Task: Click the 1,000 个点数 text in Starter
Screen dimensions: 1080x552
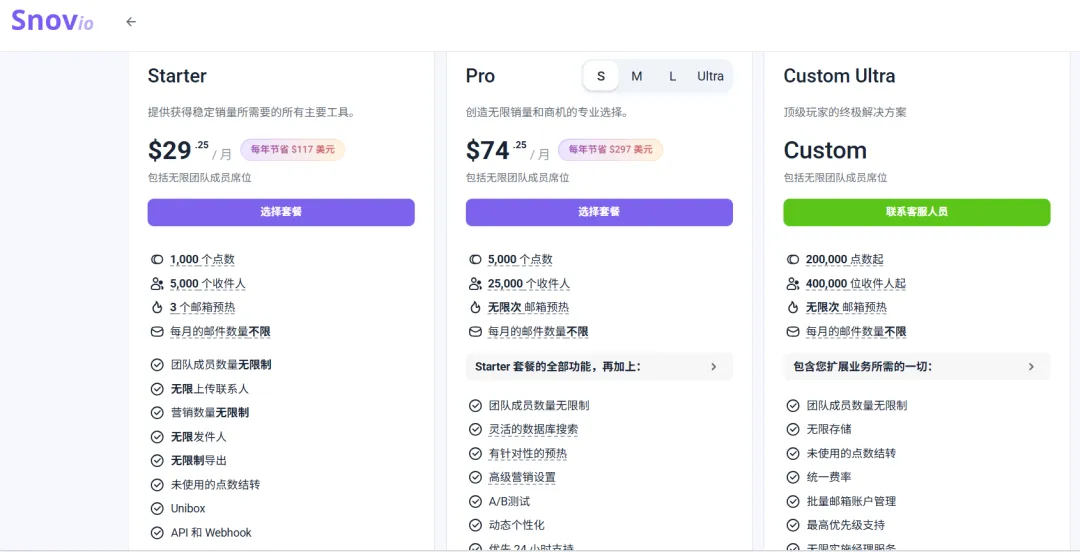Action: (x=202, y=260)
